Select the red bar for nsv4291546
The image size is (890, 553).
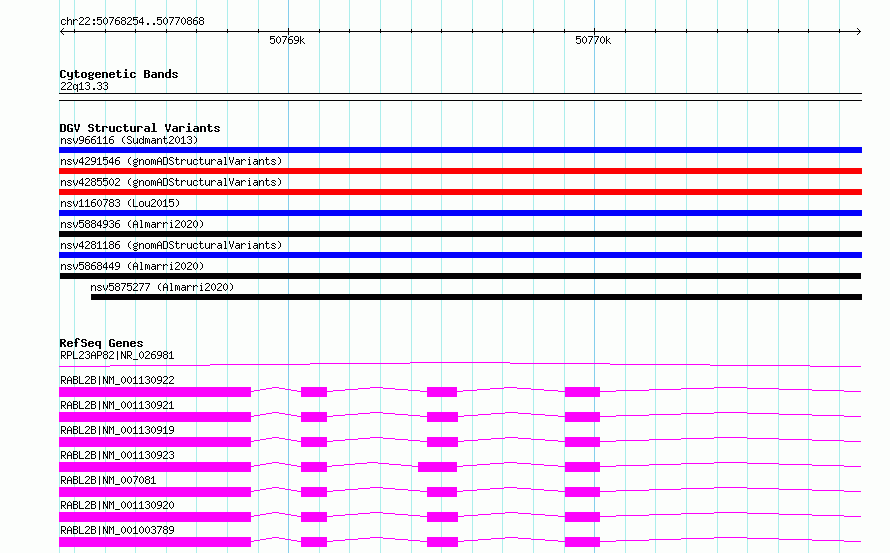[460, 171]
